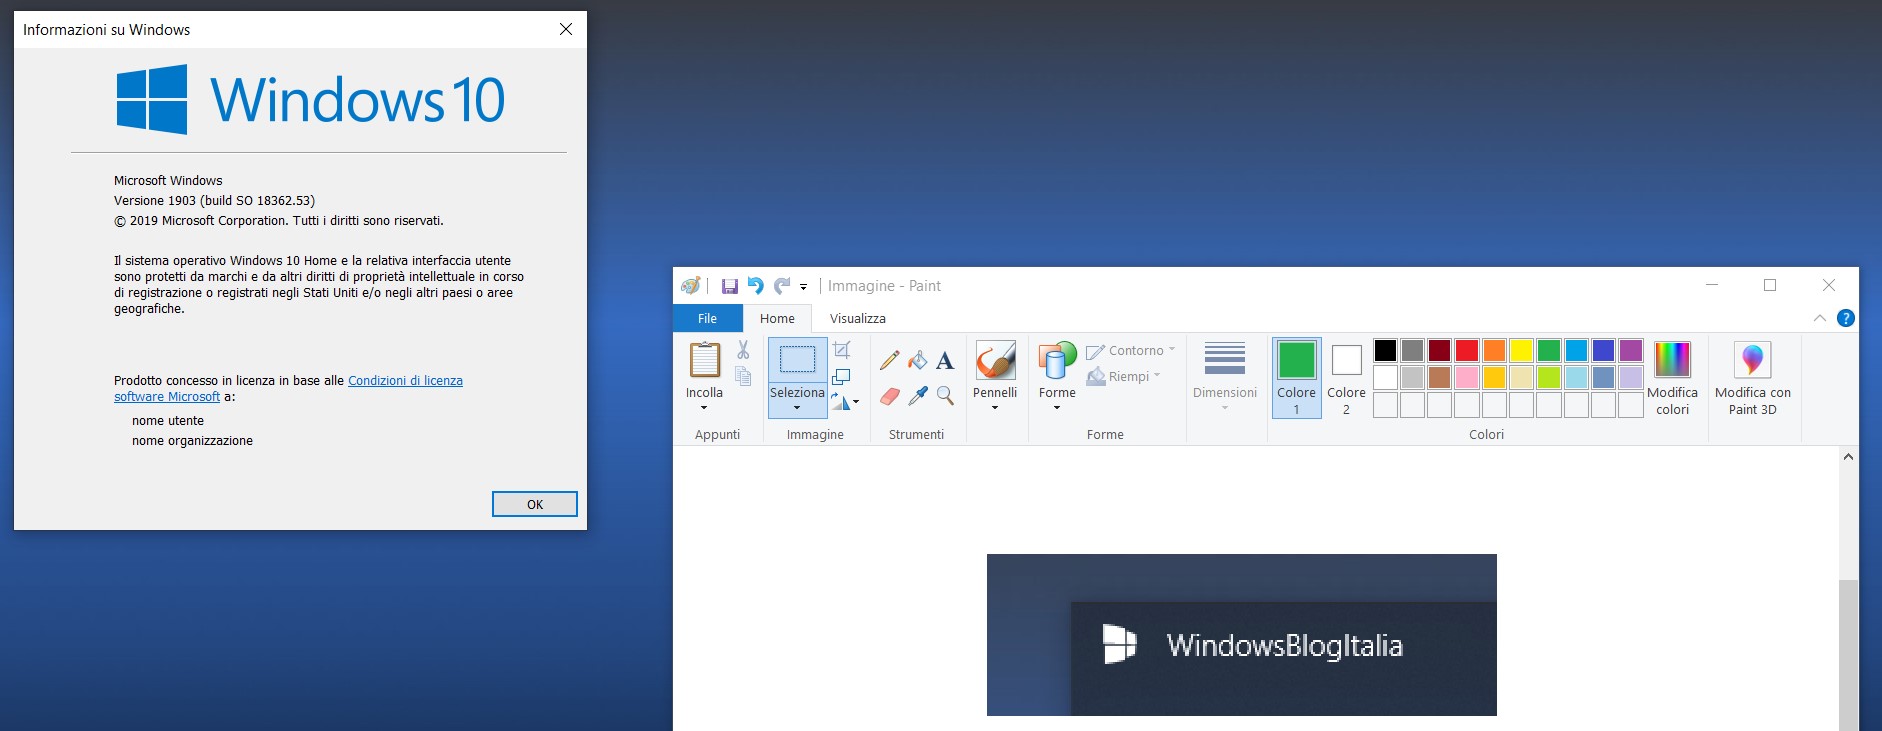Expand the Rotate dropdown in Immagine group
The height and width of the screenshot is (731, 1882).
(856, 402)
